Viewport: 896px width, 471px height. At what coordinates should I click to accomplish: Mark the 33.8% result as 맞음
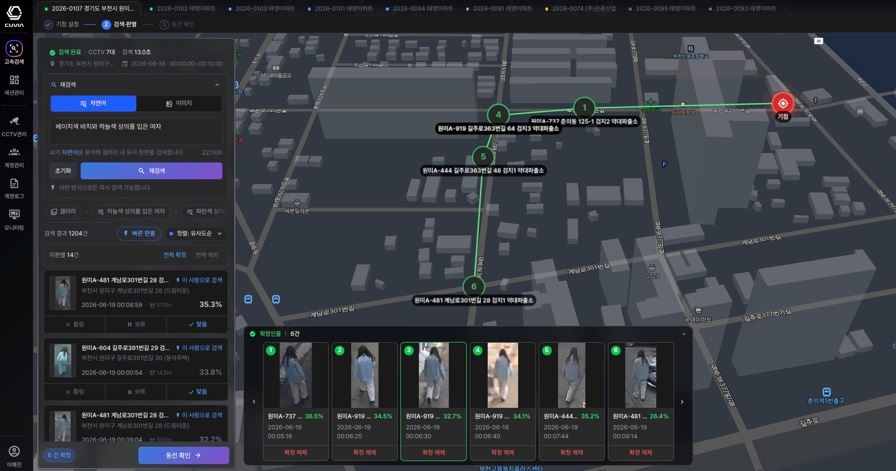coord(197,392)
